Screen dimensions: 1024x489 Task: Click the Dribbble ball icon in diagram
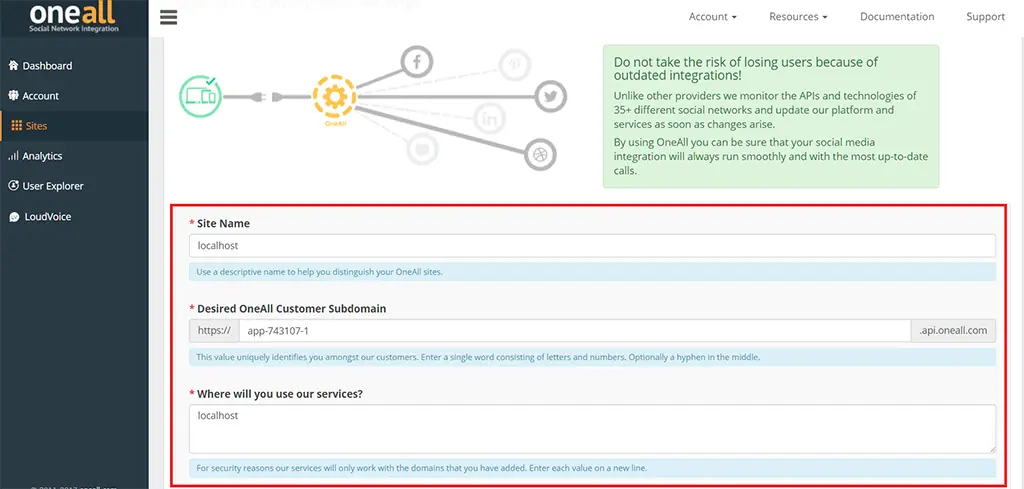pyautogui.click(x=541, y=155)
